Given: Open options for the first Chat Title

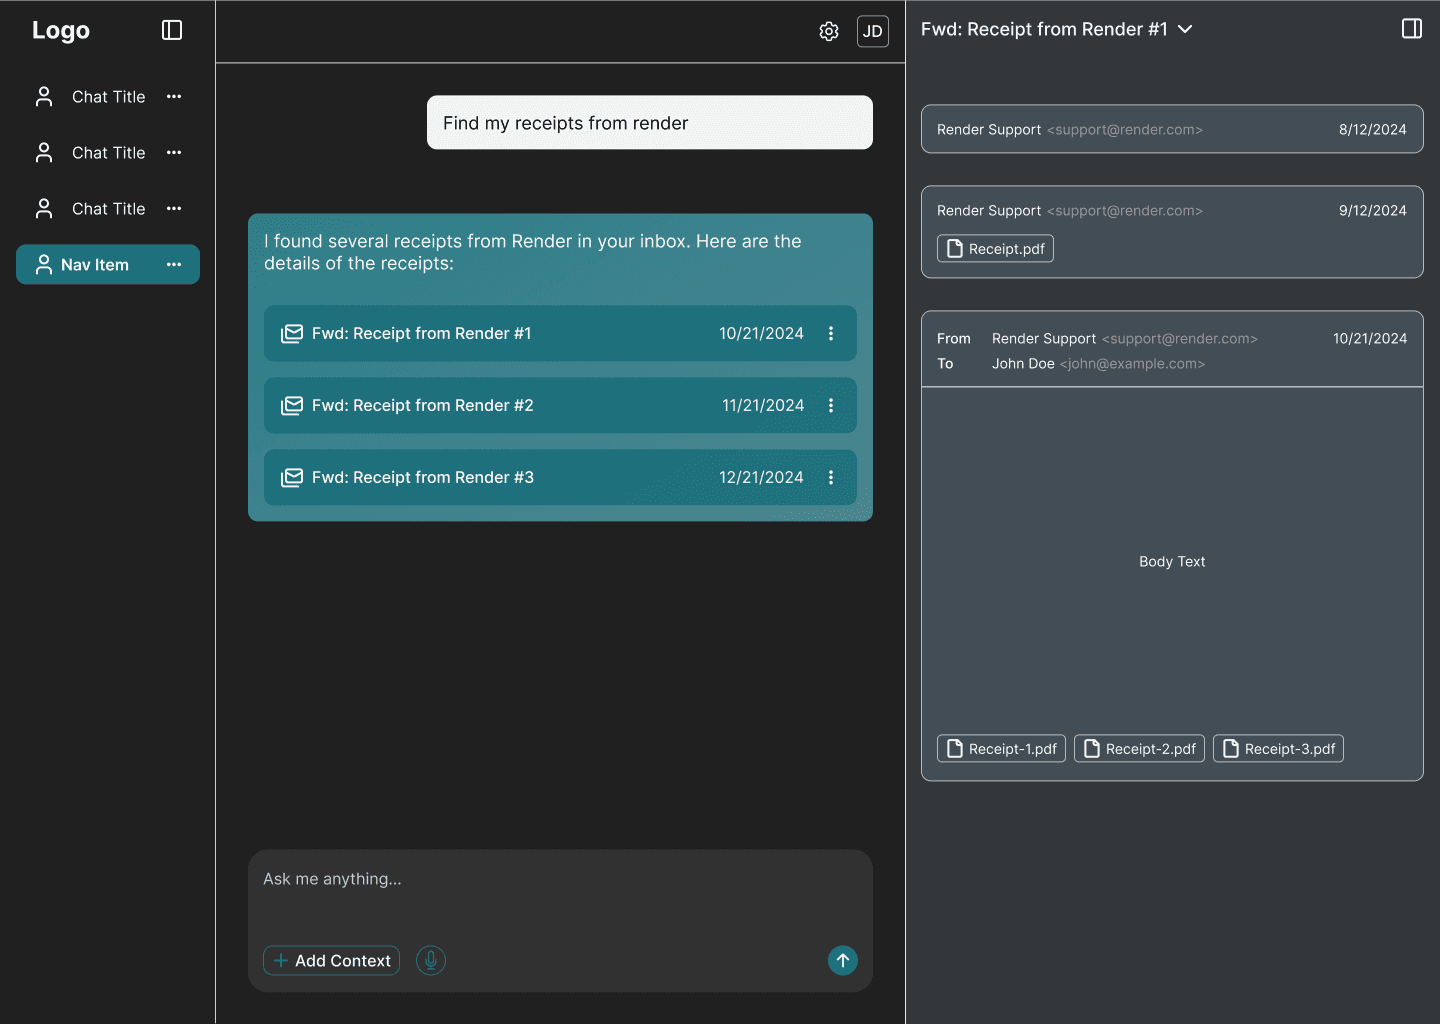Looking at the screenshot, I should 174,97.
